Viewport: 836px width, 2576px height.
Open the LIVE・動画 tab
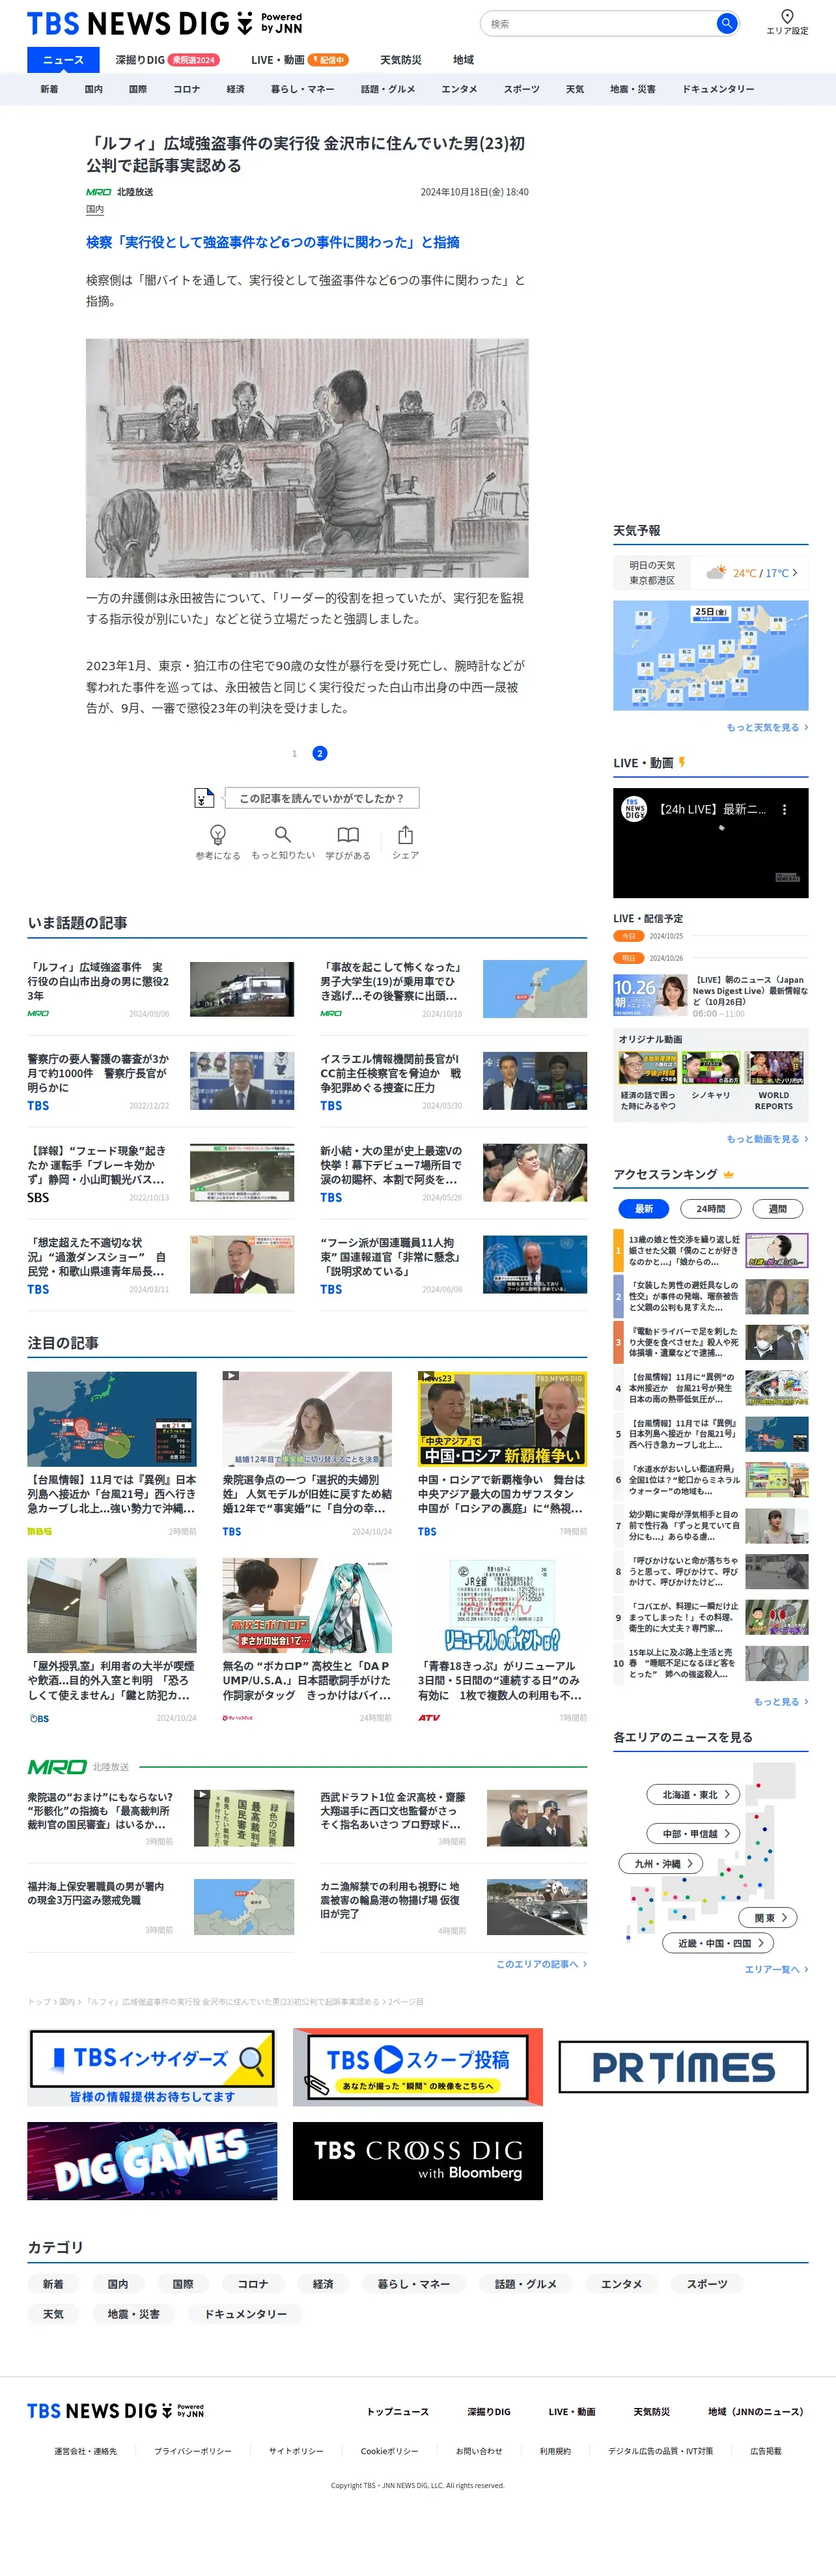click(x=299, y=60)
